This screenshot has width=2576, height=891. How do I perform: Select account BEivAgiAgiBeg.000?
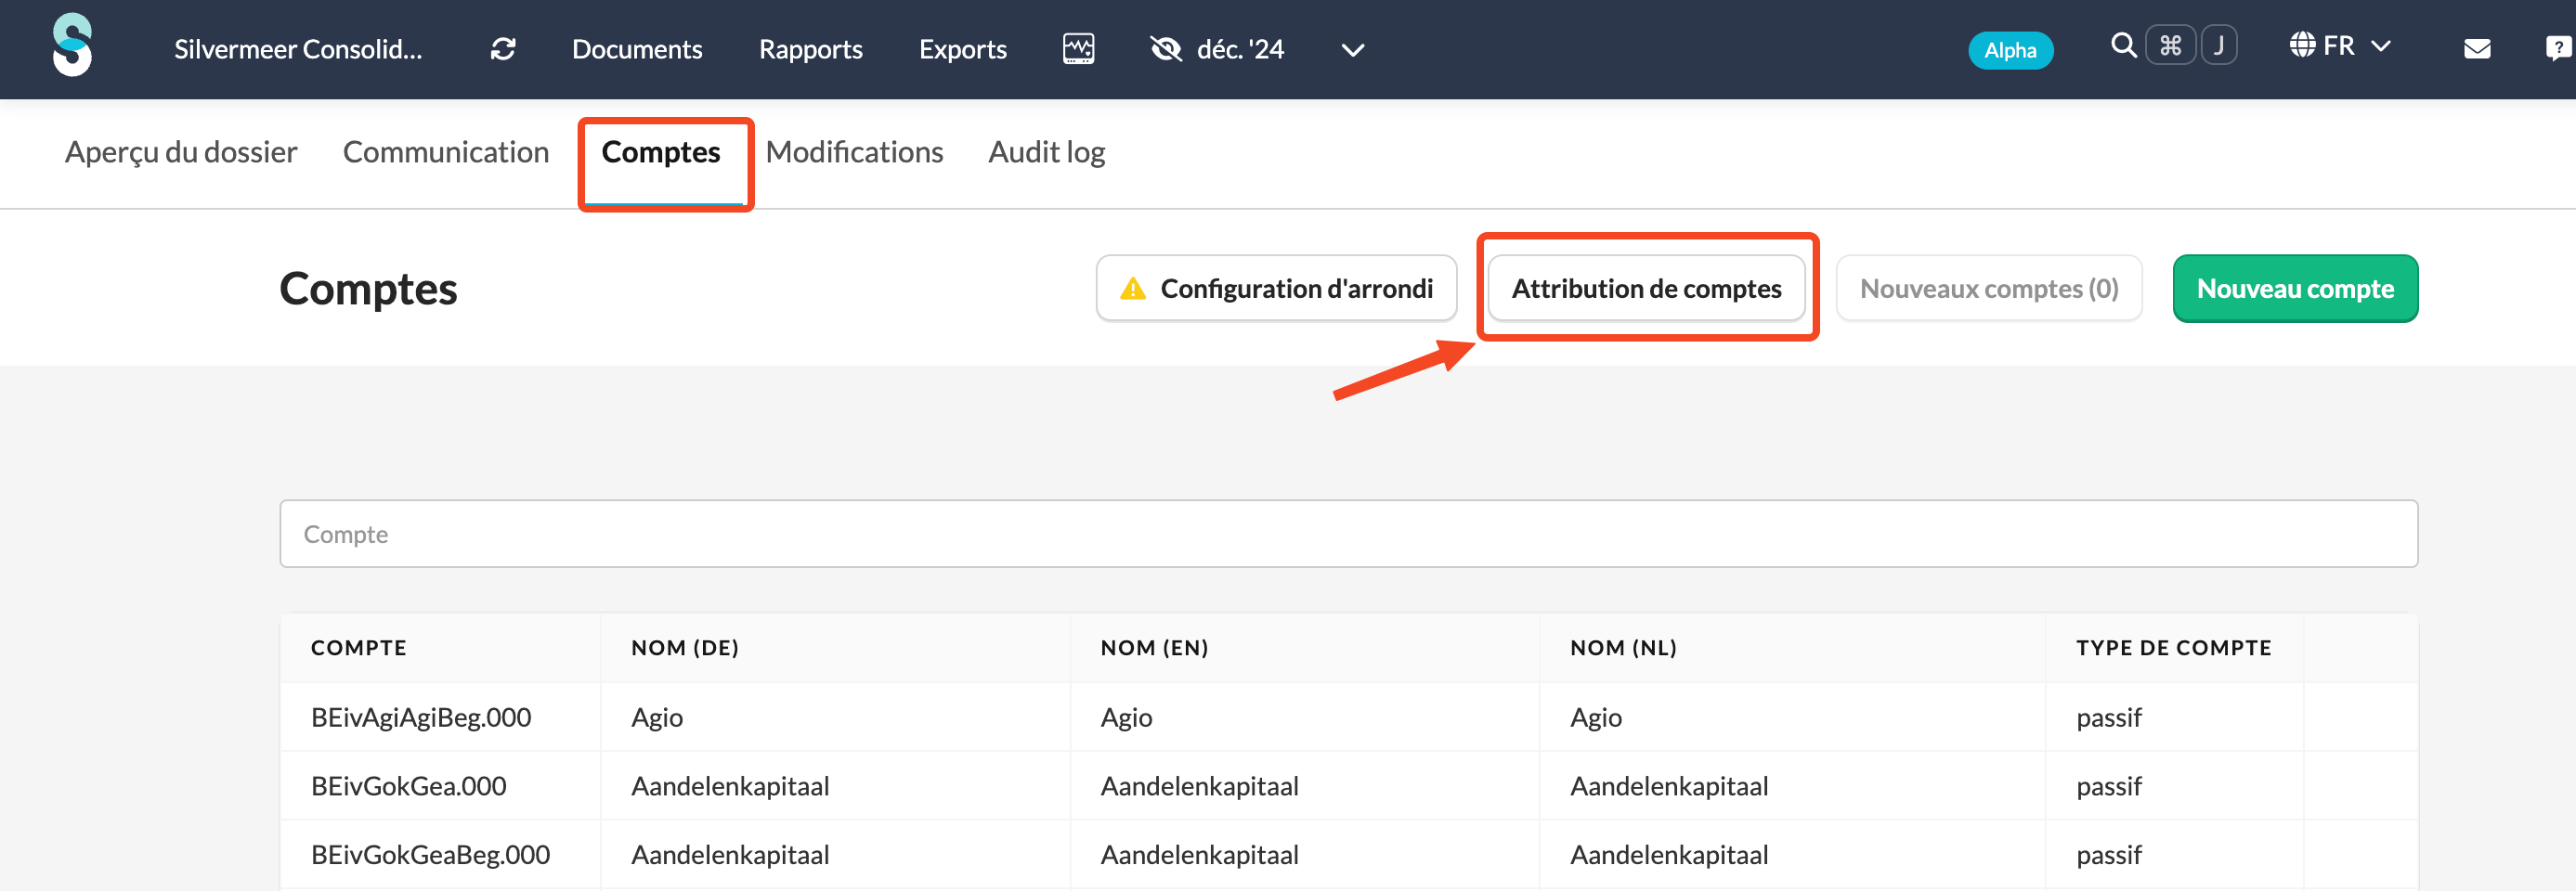click(x=421, y=717)
